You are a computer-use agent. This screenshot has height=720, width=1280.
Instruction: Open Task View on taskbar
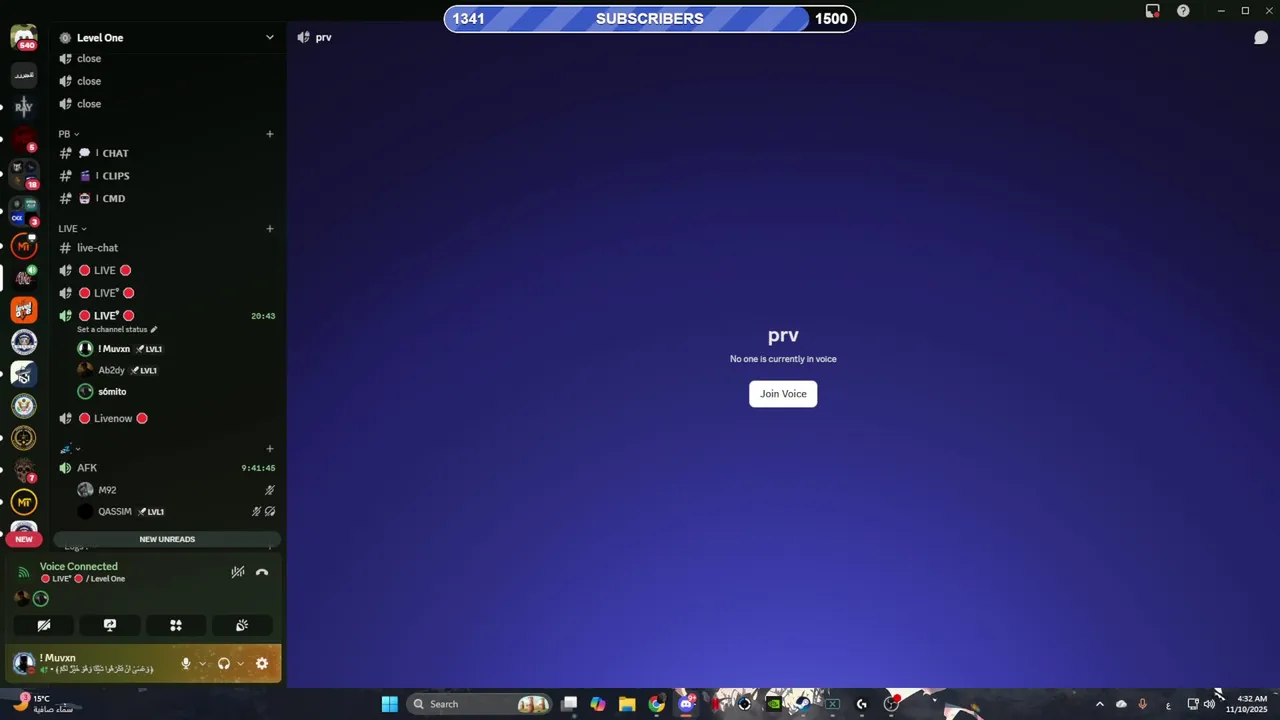tap(569, 704)
